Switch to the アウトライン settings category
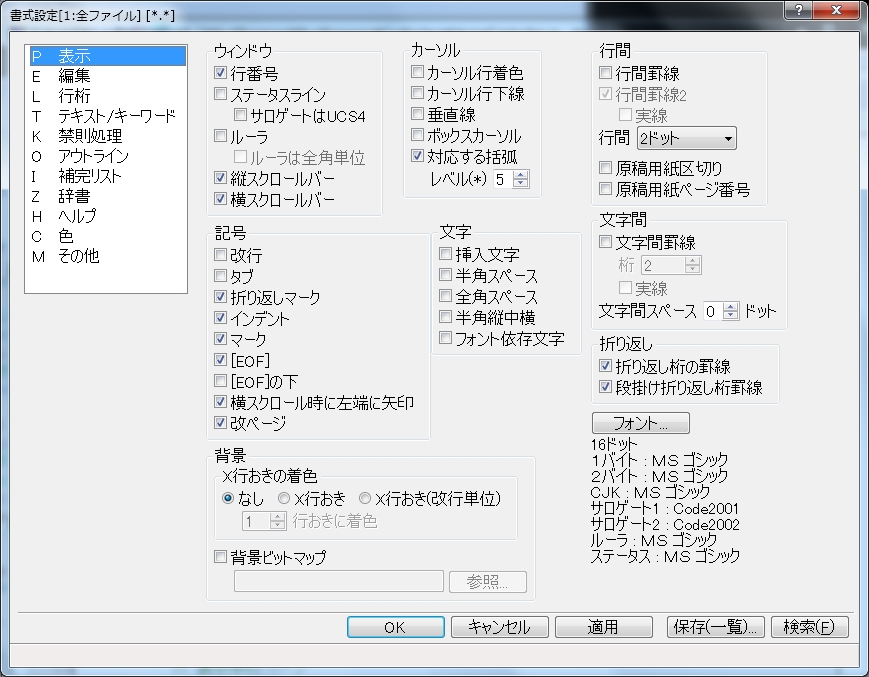The width and height of the screenshot is (869, 677). [94, 156]
